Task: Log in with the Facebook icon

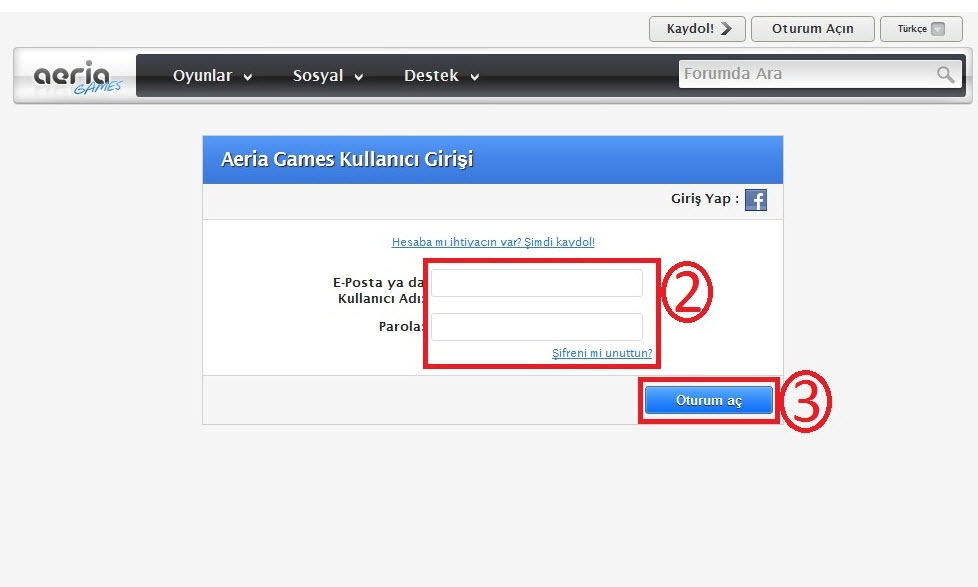Action: 756,200
